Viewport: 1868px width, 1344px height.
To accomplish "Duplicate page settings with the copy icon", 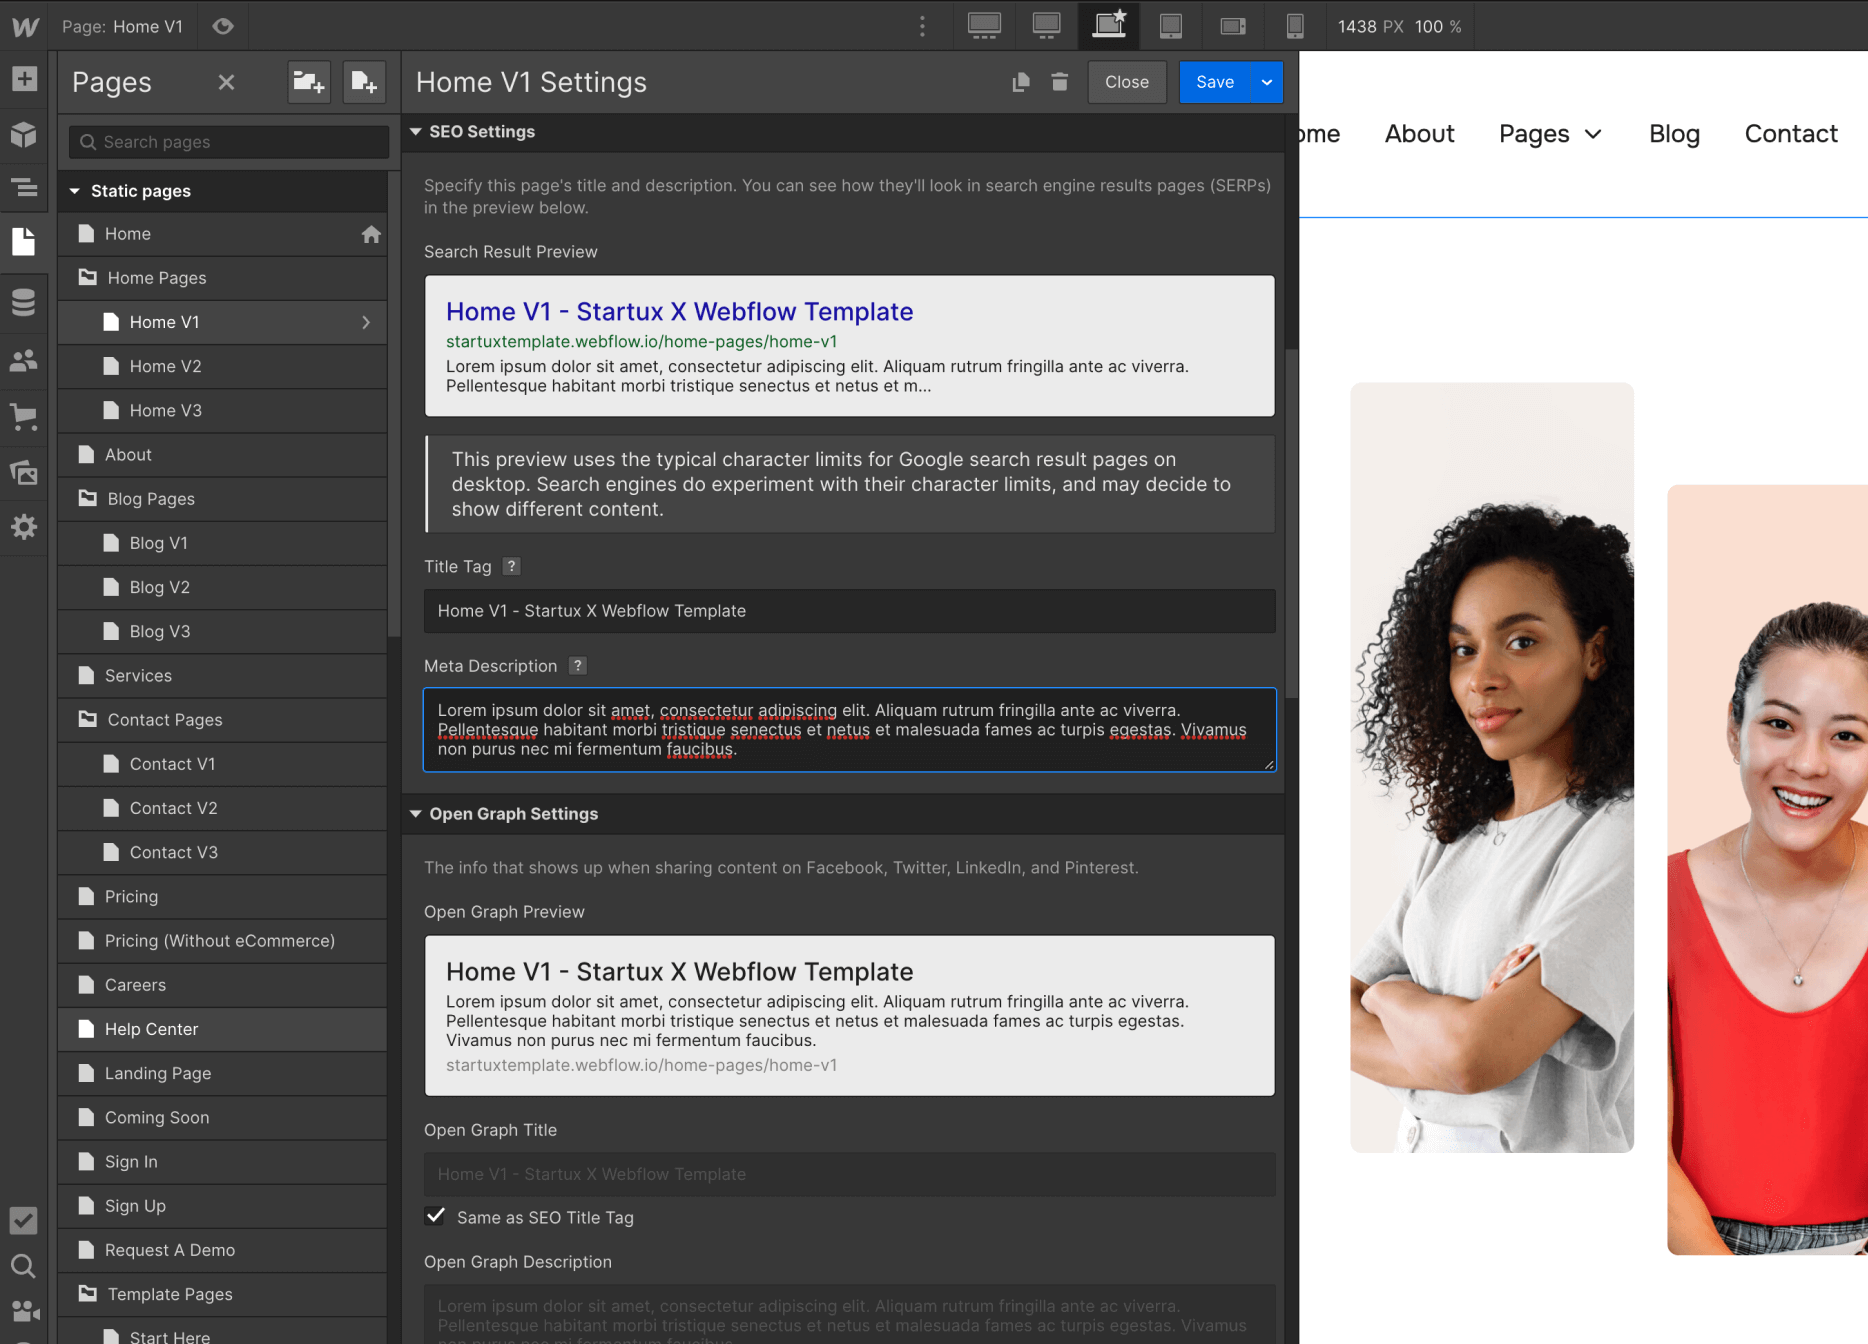I will (1020, 82).
